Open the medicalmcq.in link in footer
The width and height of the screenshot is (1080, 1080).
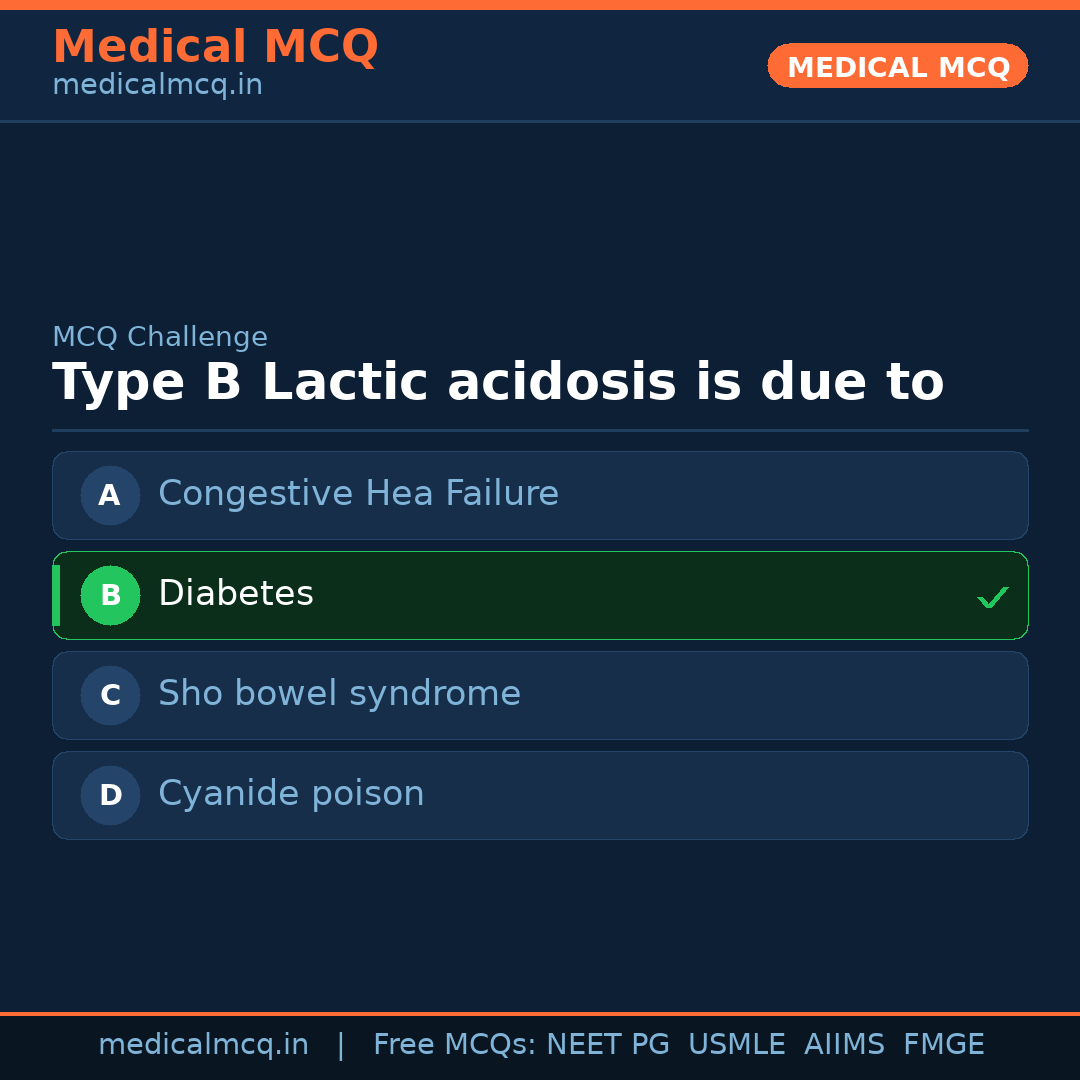click(x=203, y=1045)
